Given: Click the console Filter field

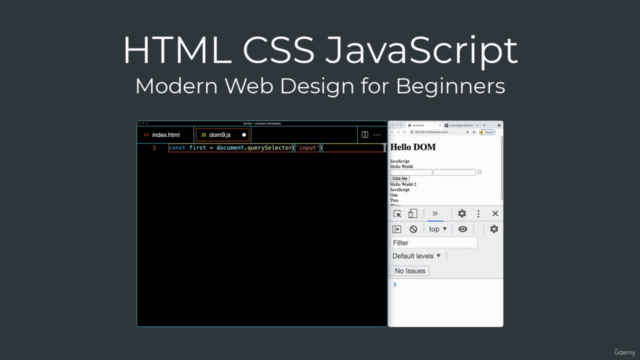Looking at the screenshot, I should (433, 242).
